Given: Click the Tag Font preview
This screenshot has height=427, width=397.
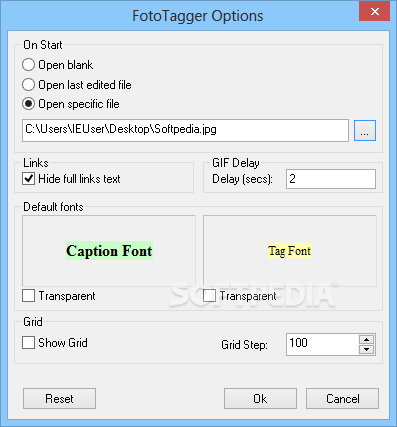Looking at the screenshot, I should (x=290, y=251).
